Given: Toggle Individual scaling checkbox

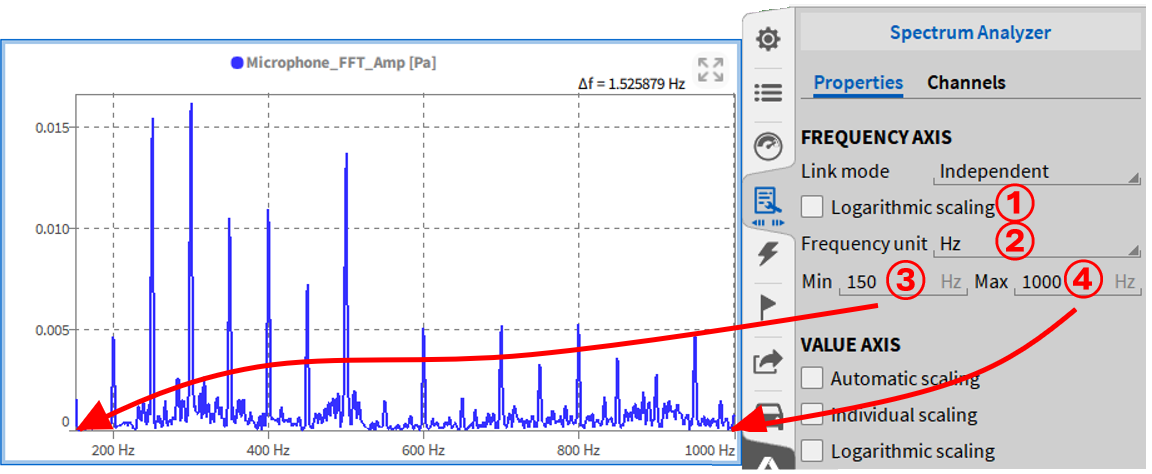Looking at the screenshot, I should pyautogui.click(x=812, y=414).
